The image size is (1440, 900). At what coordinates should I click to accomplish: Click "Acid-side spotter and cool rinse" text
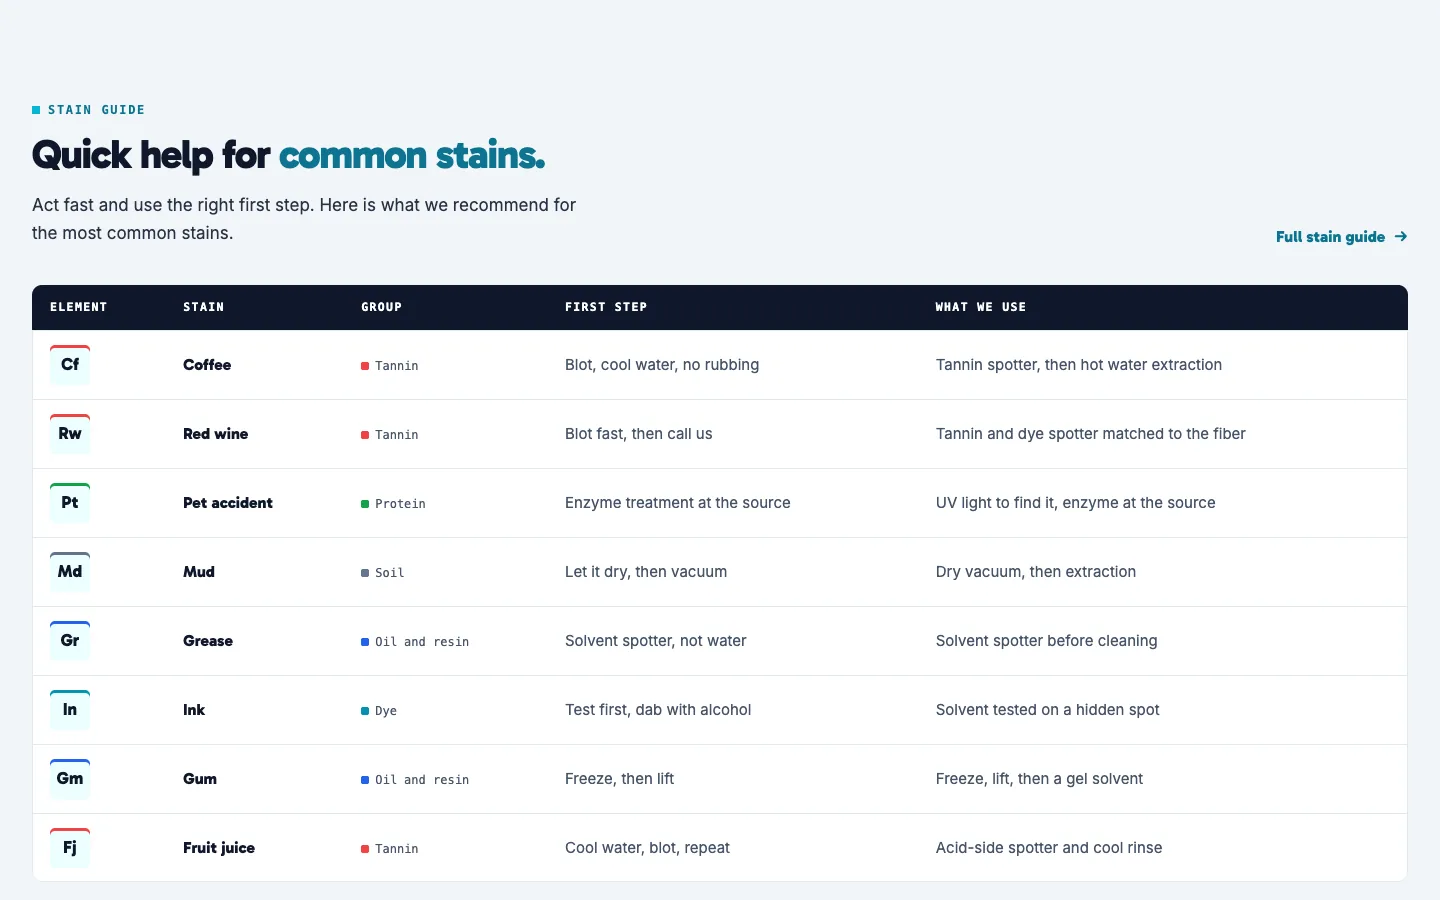coord(1049,848)
